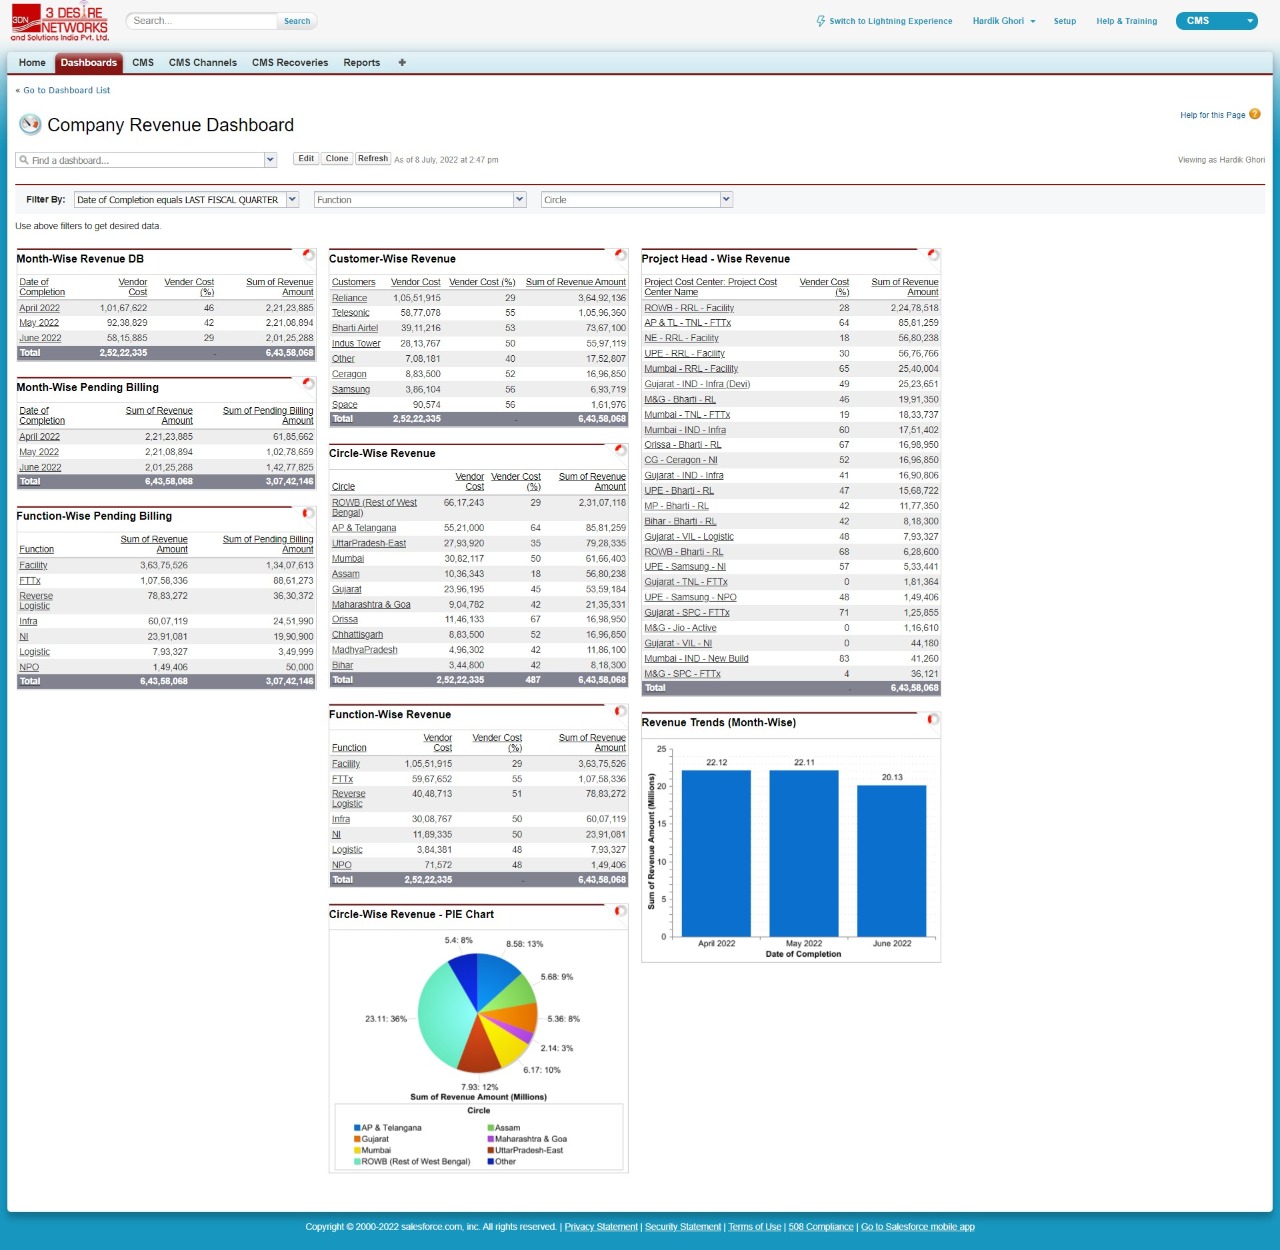Click Switch to Lightning Experience link
Viewport: 1280px width, 1250px height.
pyautogui.click(x=890, y=21)
